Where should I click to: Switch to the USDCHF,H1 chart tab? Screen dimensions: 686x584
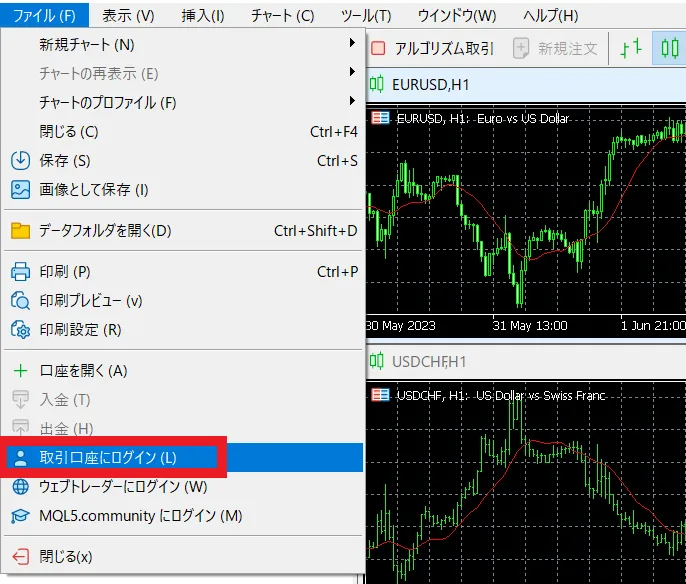(x=526, y=361)
